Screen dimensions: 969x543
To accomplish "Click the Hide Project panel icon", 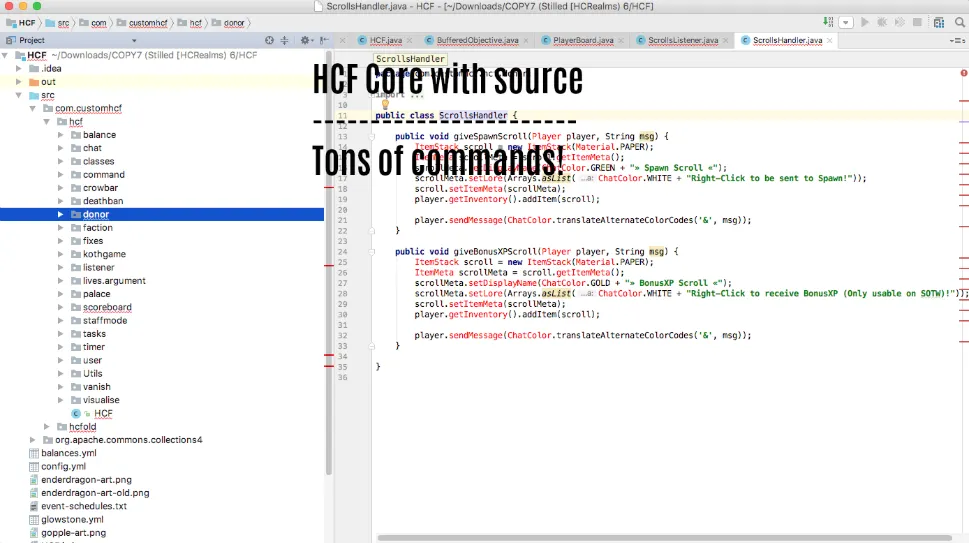I will (324, 40).
